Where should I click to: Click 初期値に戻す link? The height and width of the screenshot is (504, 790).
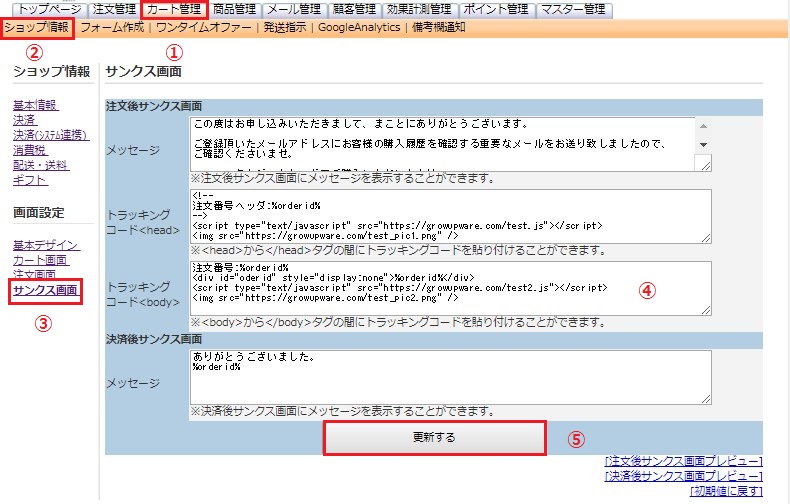pos(726,490)
